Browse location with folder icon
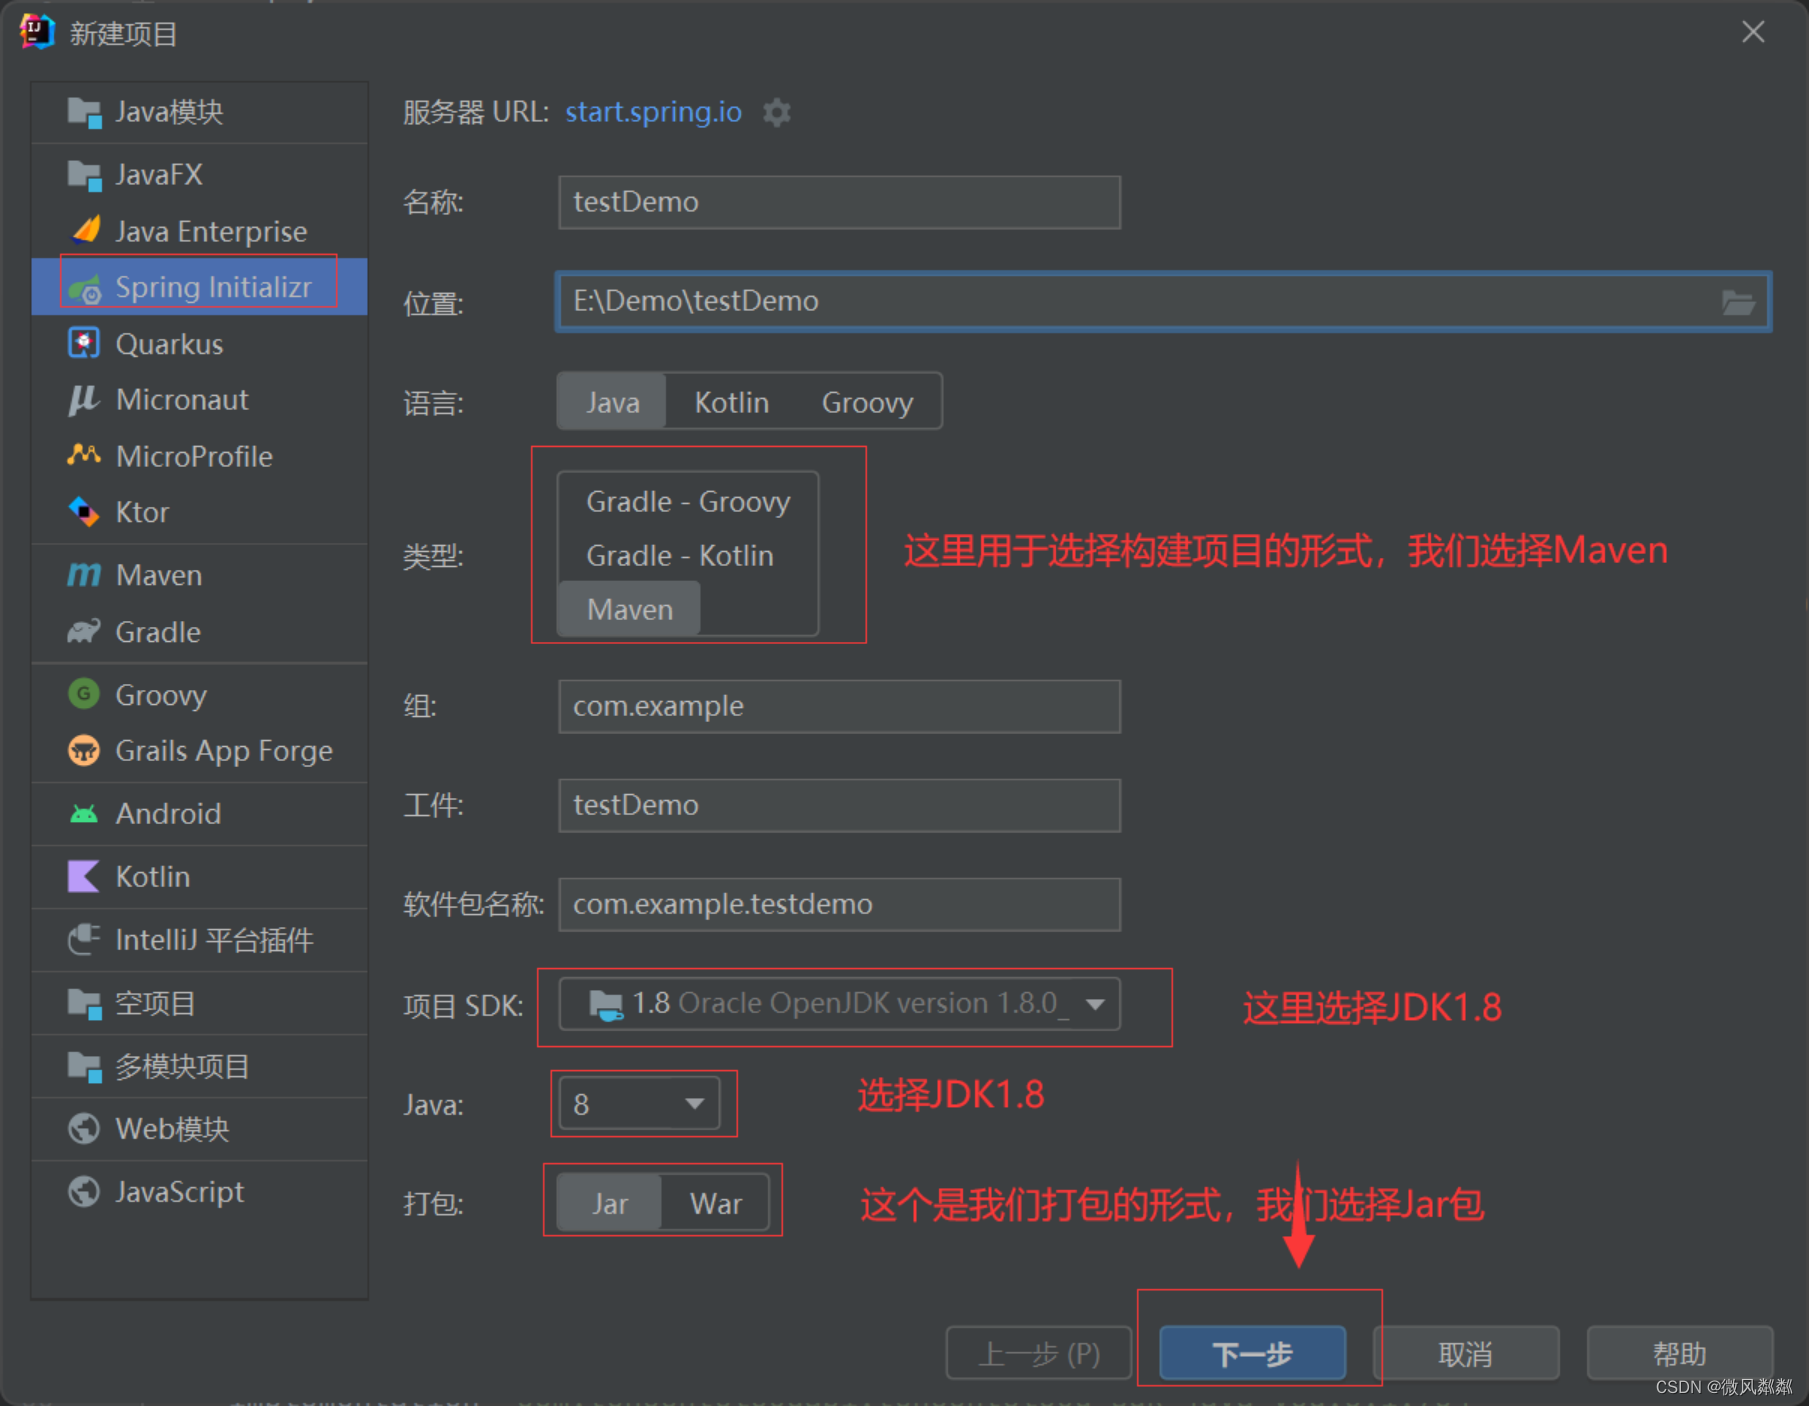1809x1406 pixels. click(x=1738, y=302)
